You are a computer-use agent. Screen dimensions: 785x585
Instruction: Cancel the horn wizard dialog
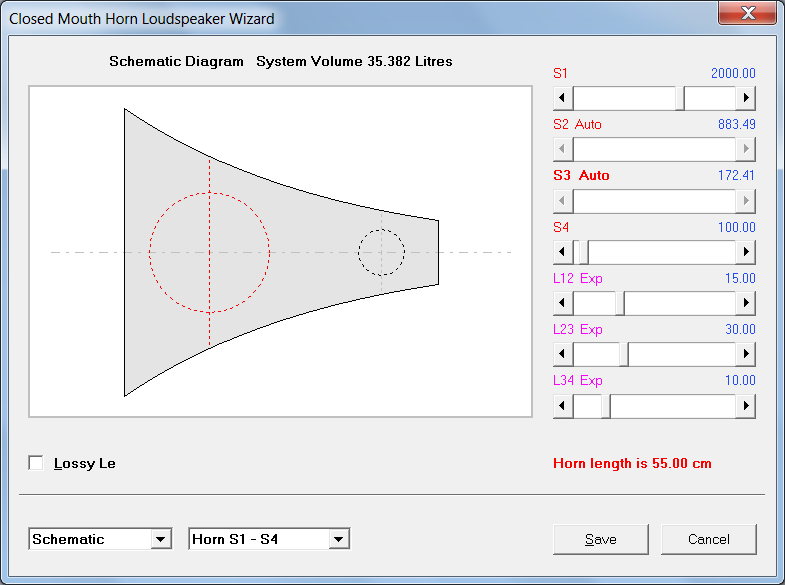tap(708, 539)
